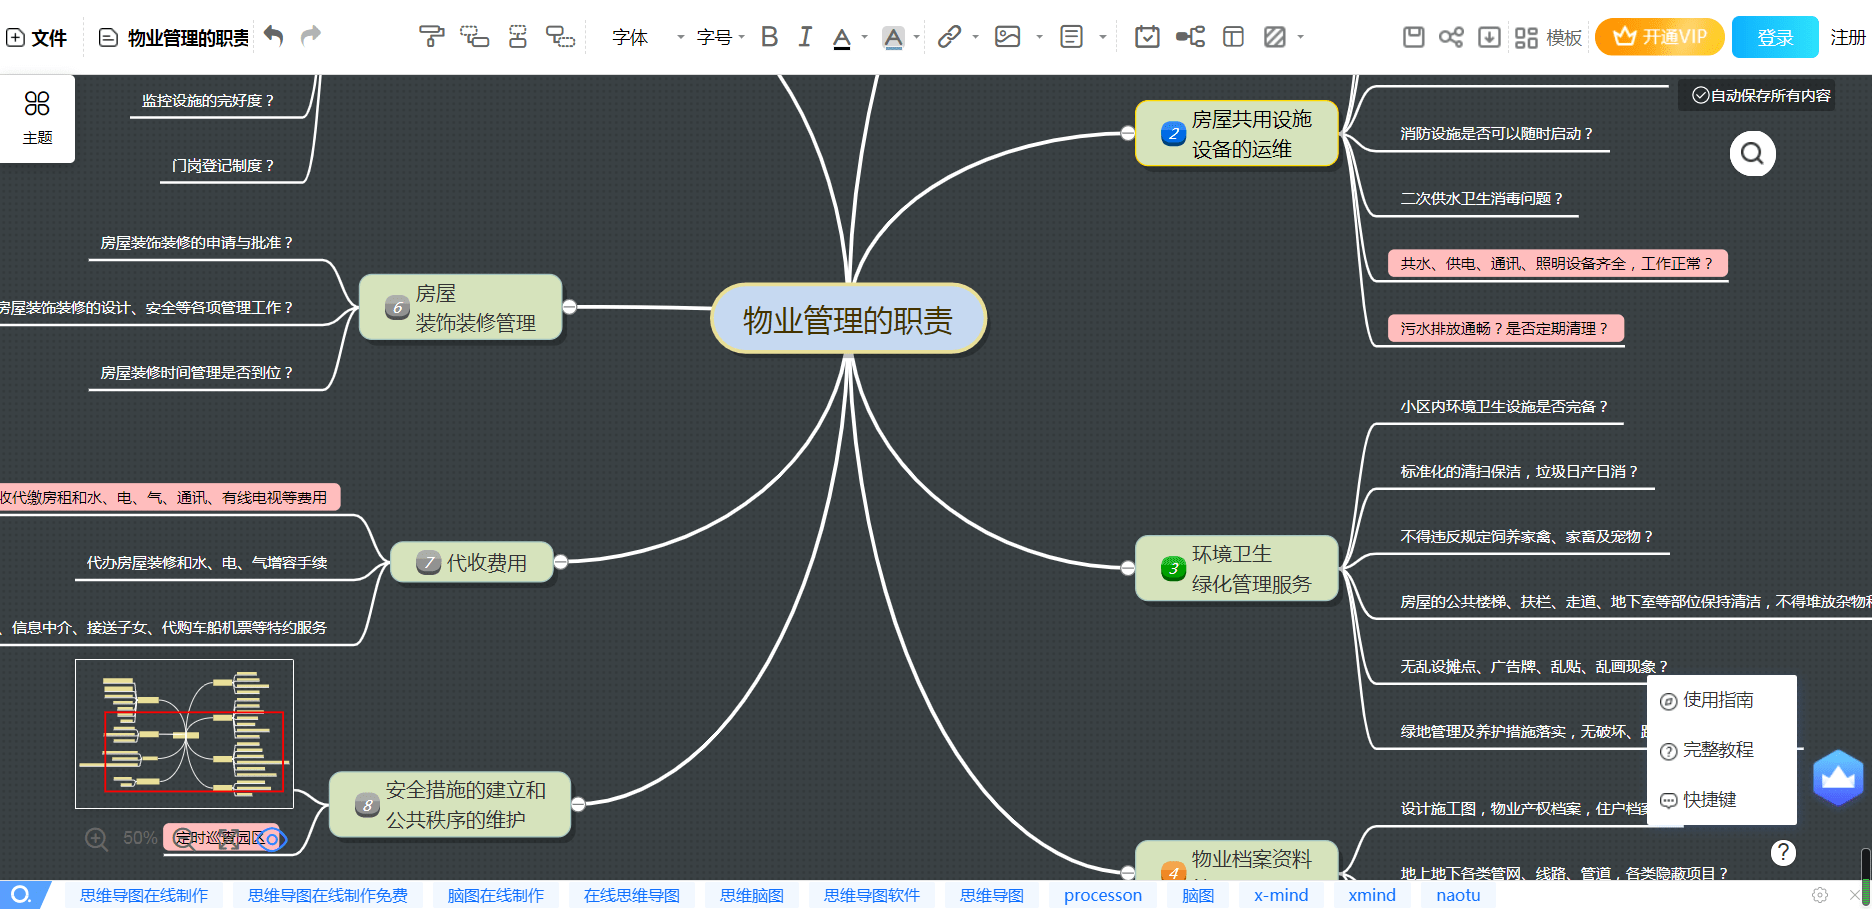
Task: Click the redo arrow icon
Action: pos(311,36)
